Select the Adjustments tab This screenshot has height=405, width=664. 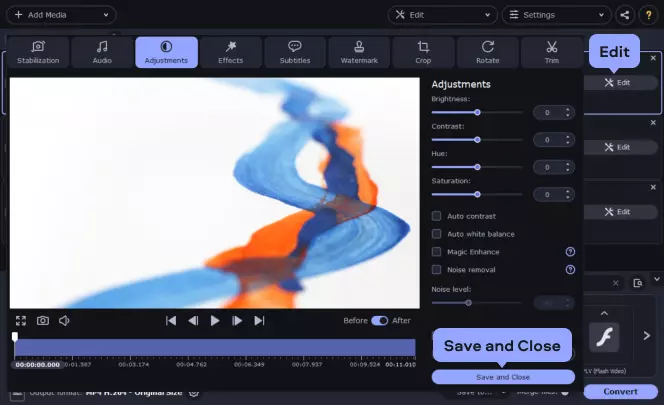(166, 52)
